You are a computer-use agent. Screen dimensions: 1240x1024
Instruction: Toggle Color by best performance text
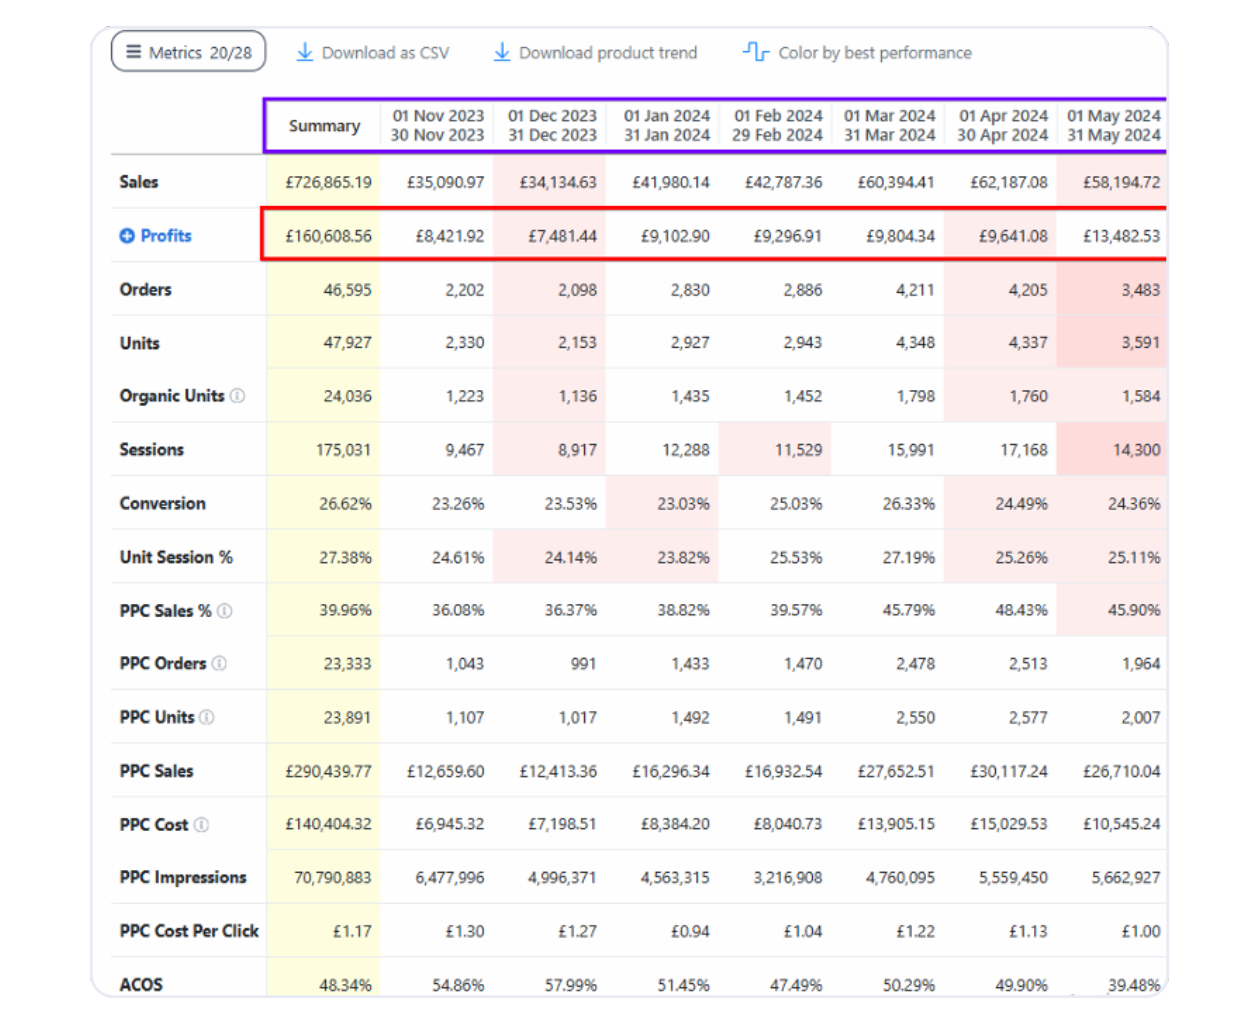point(874,53)
